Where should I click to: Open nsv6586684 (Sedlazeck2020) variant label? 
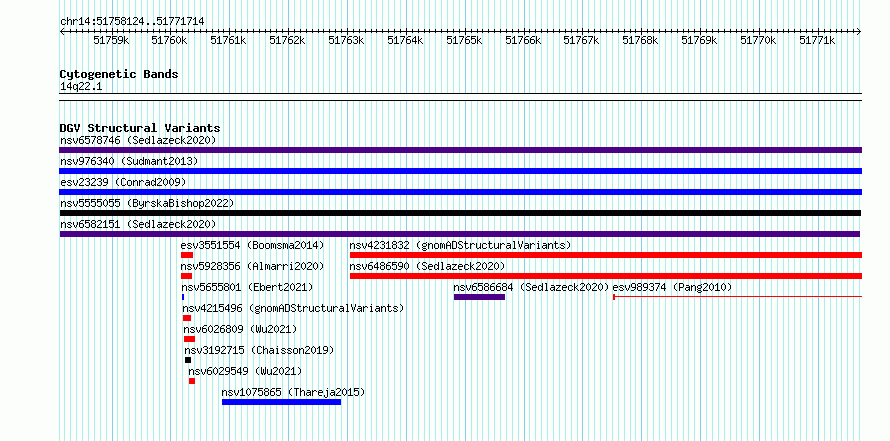(531, 287)
